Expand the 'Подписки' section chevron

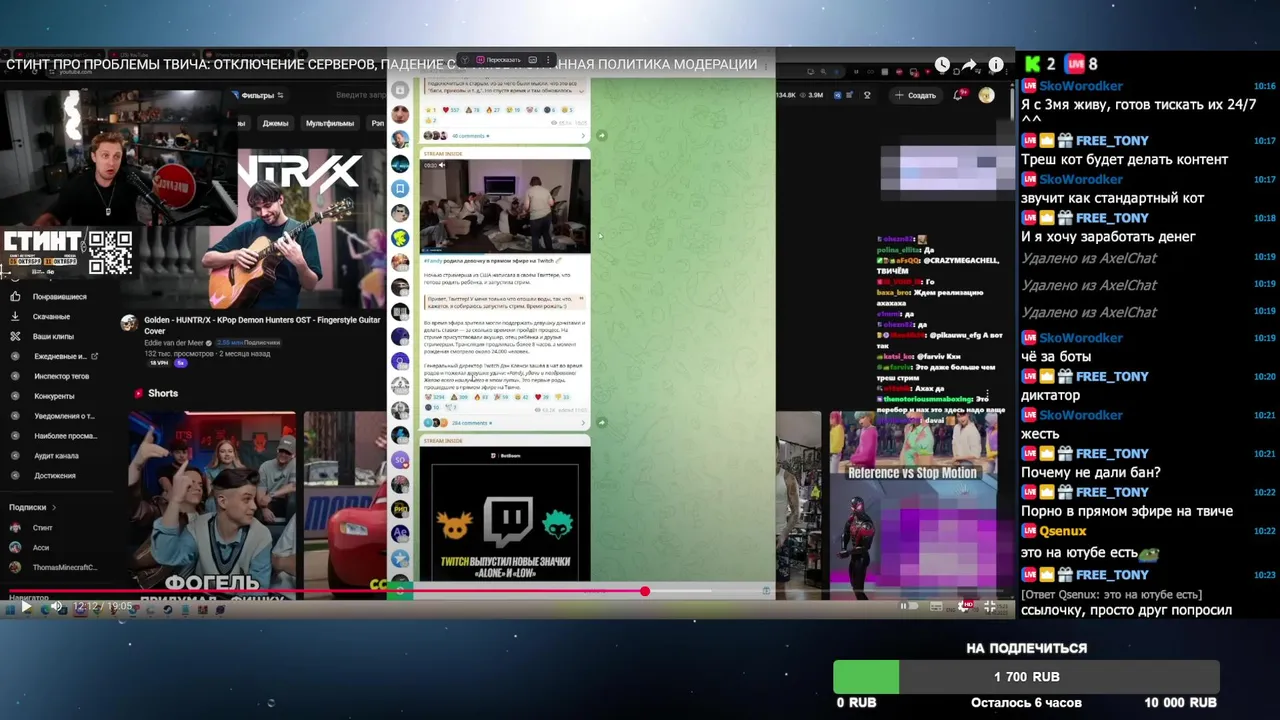54,507
